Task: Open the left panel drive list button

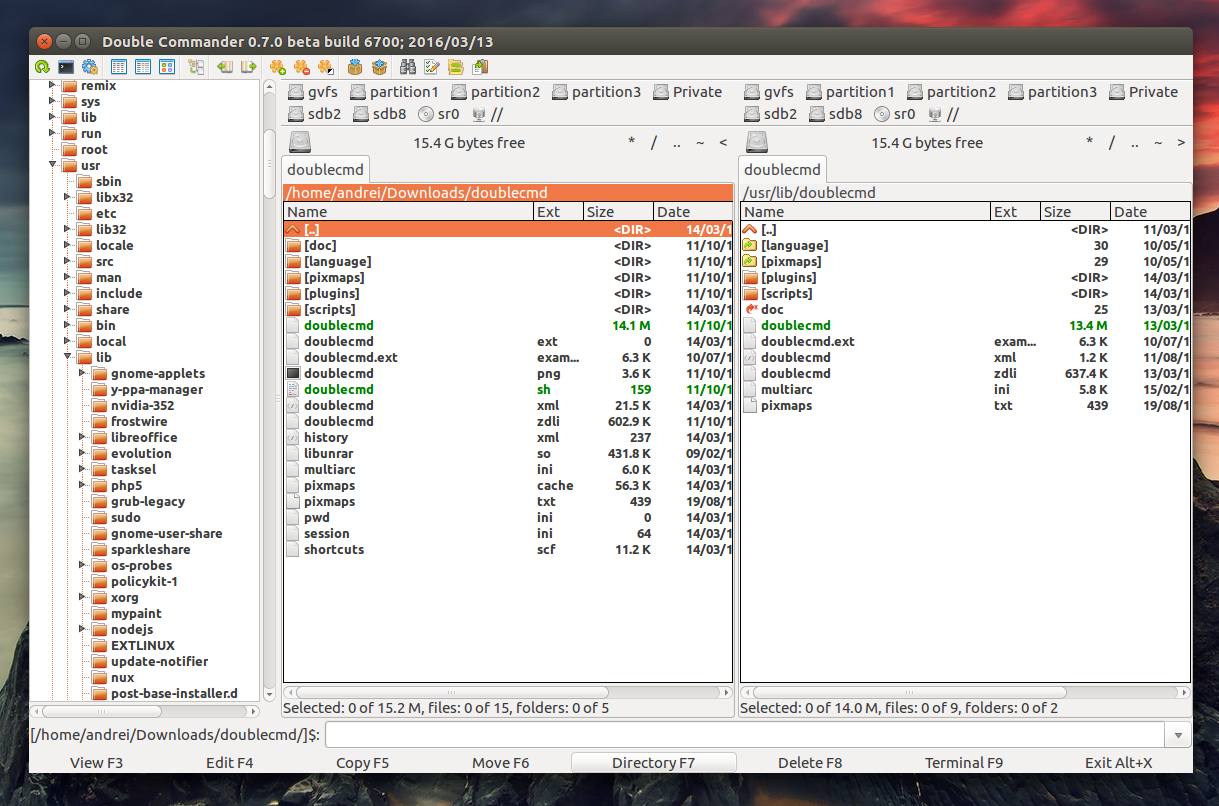Action: point(299,143)
